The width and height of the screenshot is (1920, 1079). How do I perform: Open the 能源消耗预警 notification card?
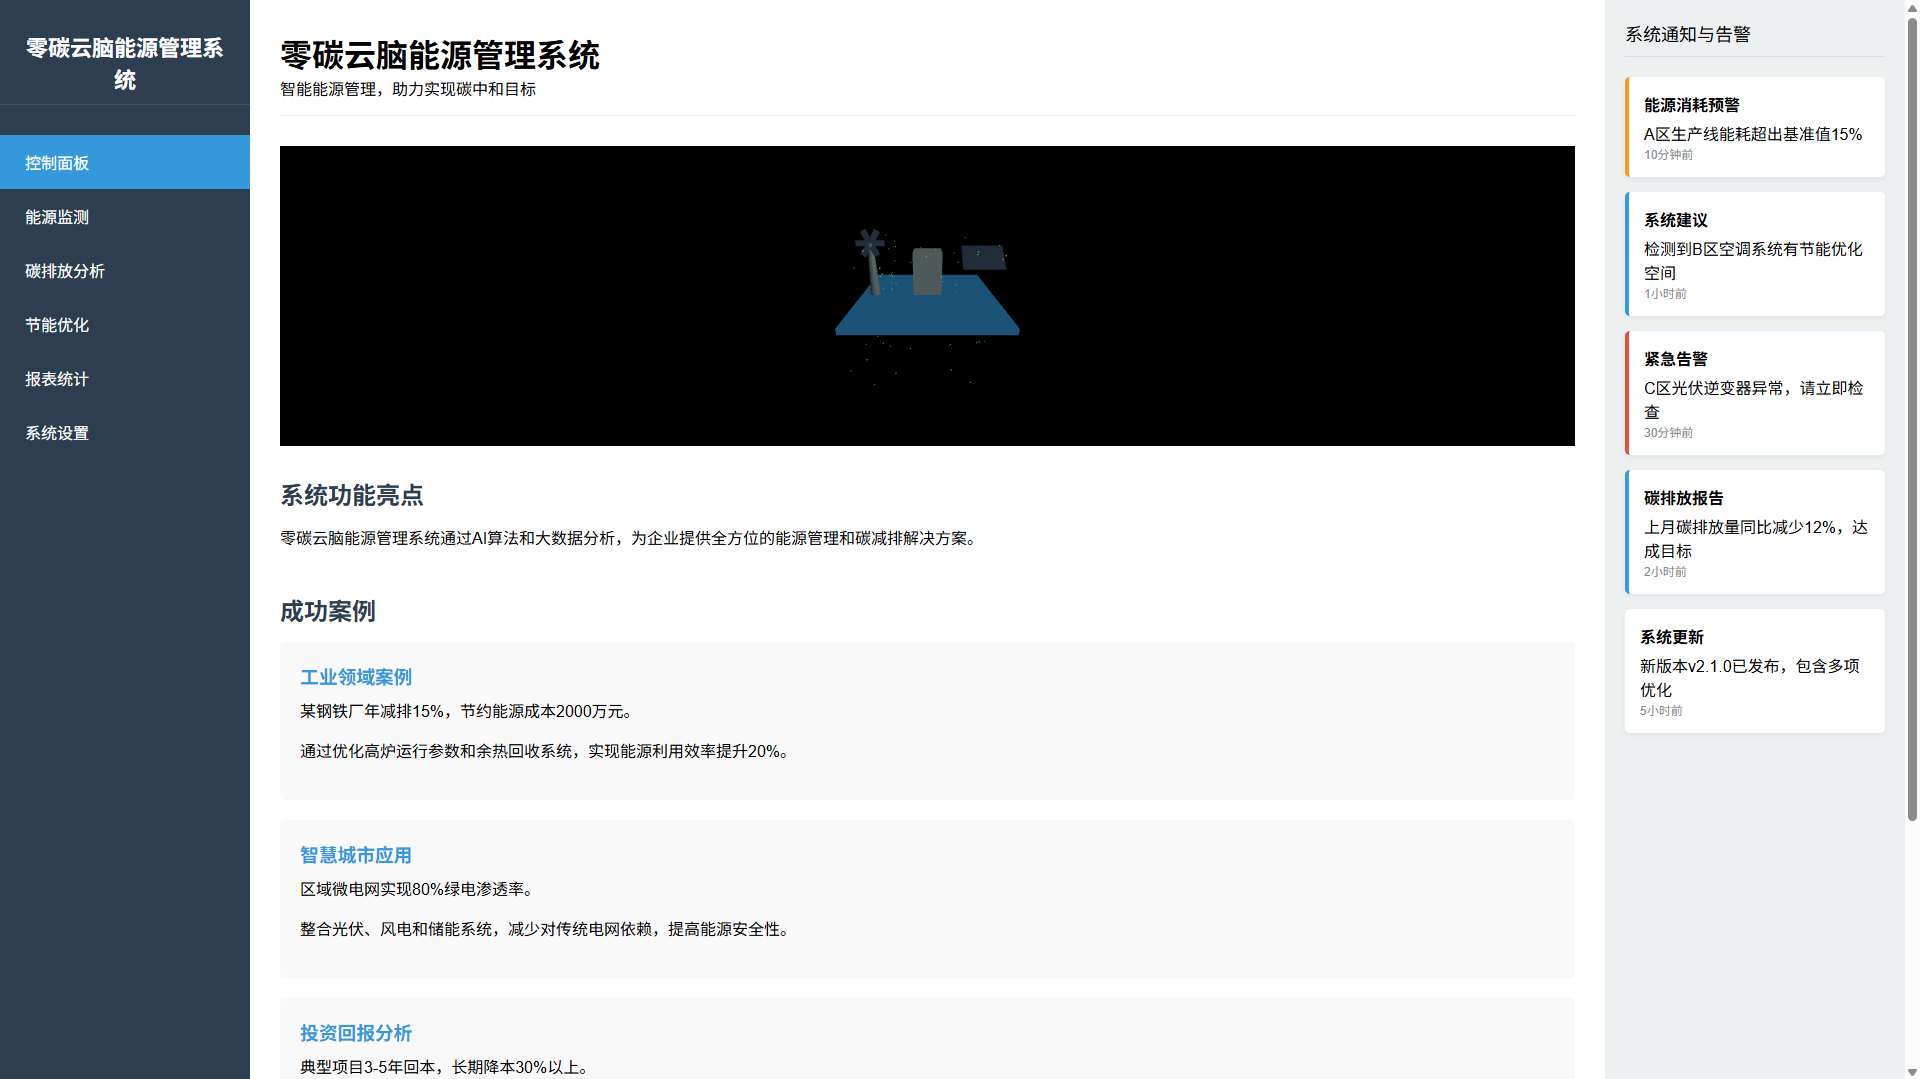coord(1754,127)
